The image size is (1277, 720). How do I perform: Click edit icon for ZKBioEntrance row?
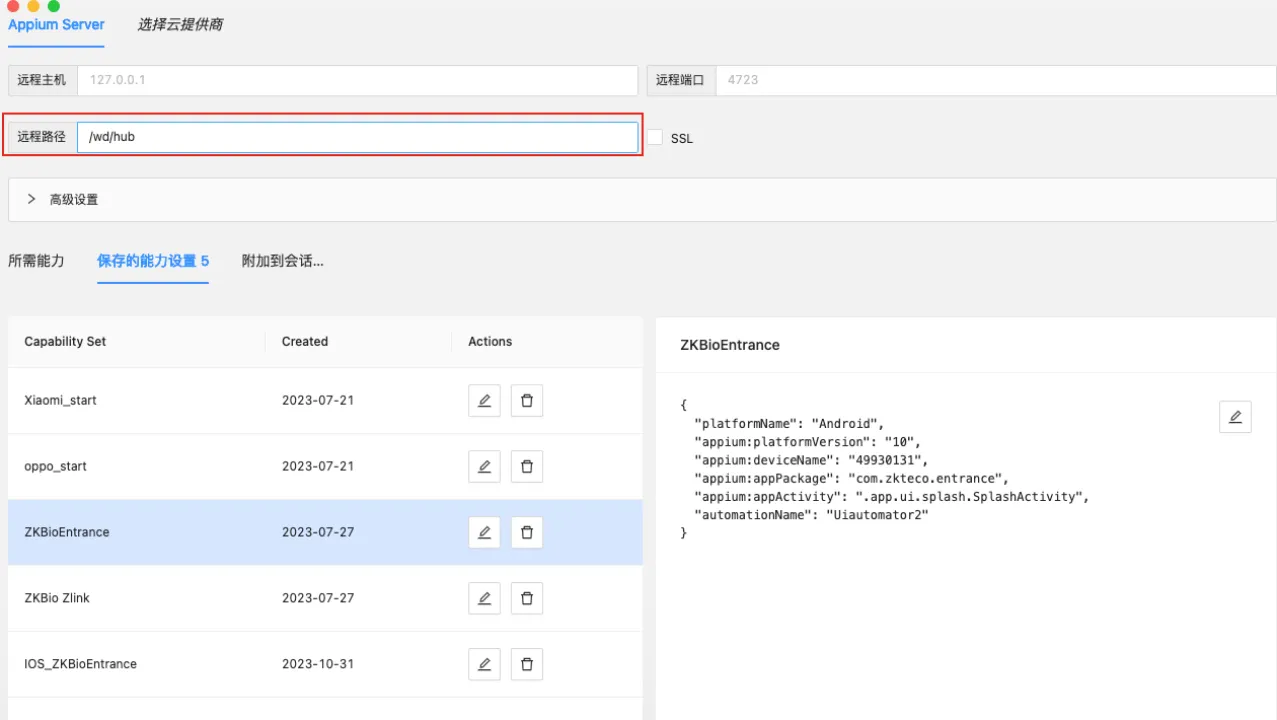[x=484, y=533]
